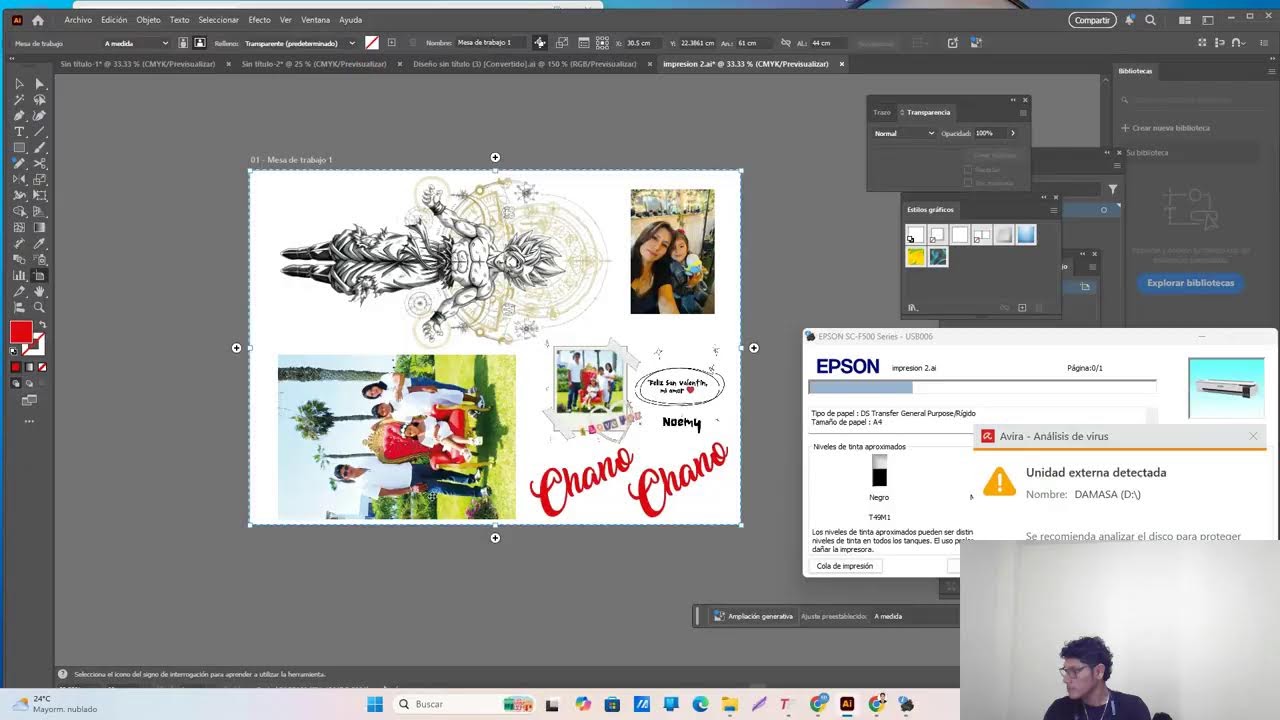
Task: Toggle the Recortar checkbox in Transparencia
Action: coord(967,170)
